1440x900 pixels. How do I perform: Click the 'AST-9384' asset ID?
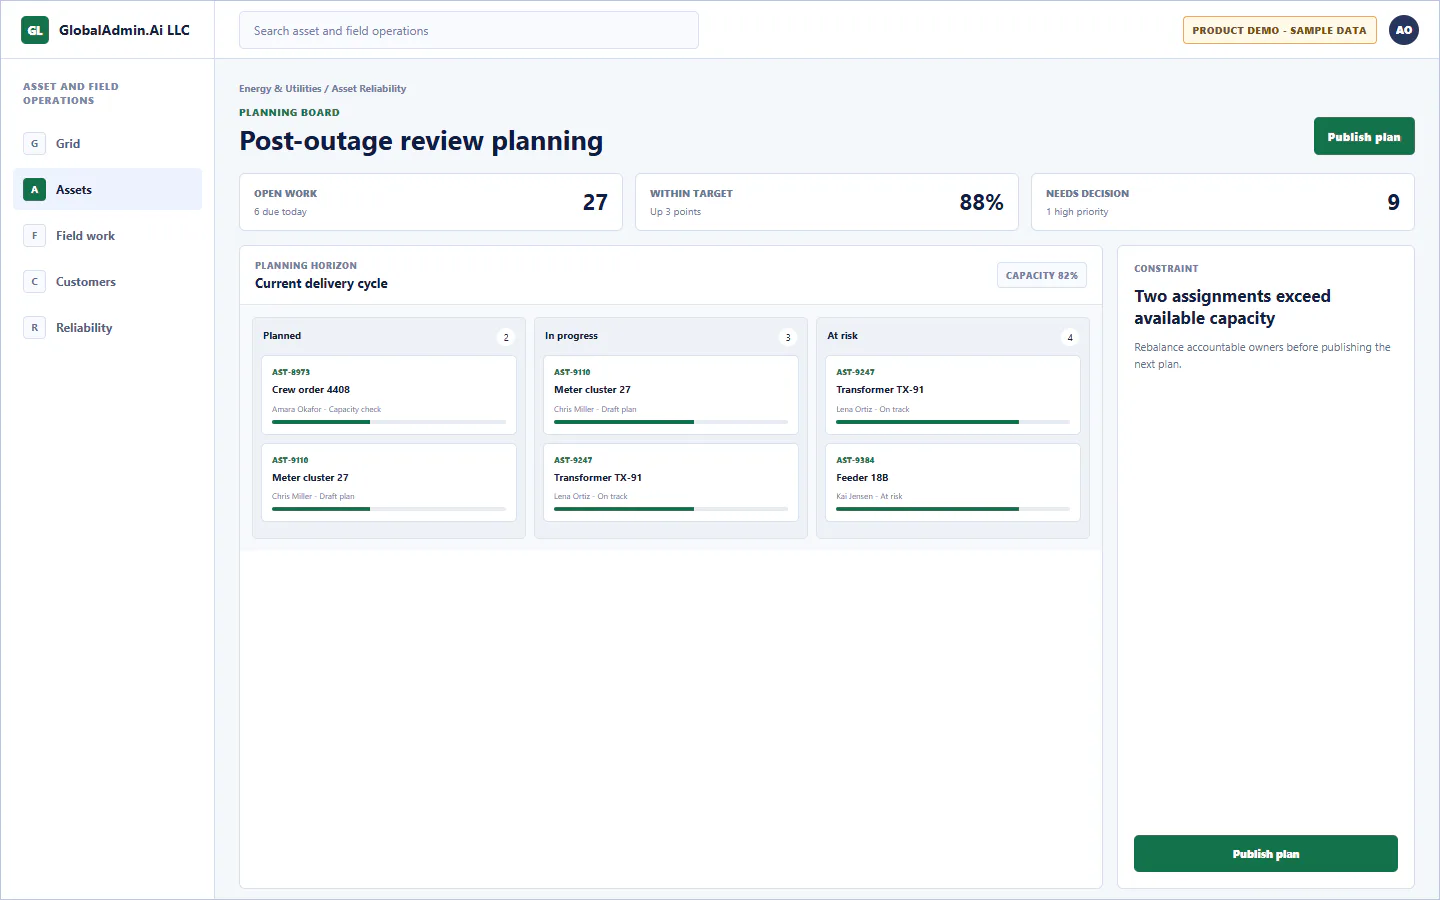855,460
